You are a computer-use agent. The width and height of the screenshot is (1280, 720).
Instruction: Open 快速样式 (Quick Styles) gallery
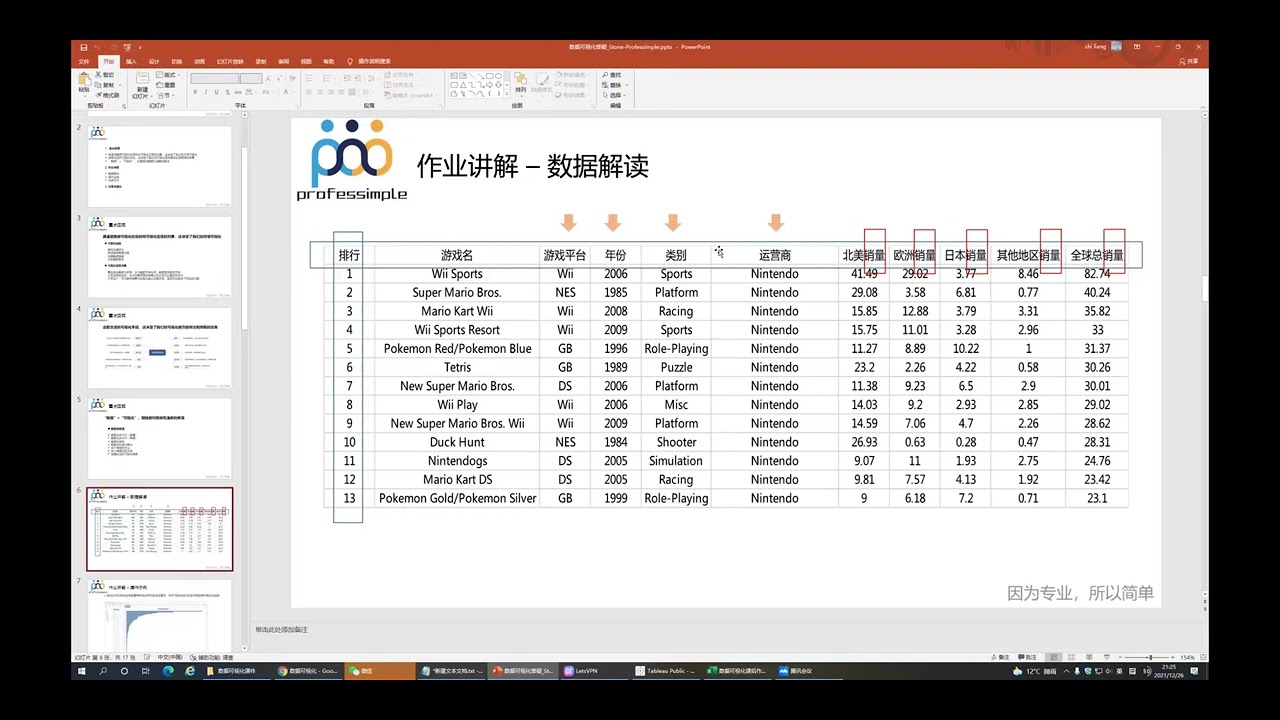[542, 85]
